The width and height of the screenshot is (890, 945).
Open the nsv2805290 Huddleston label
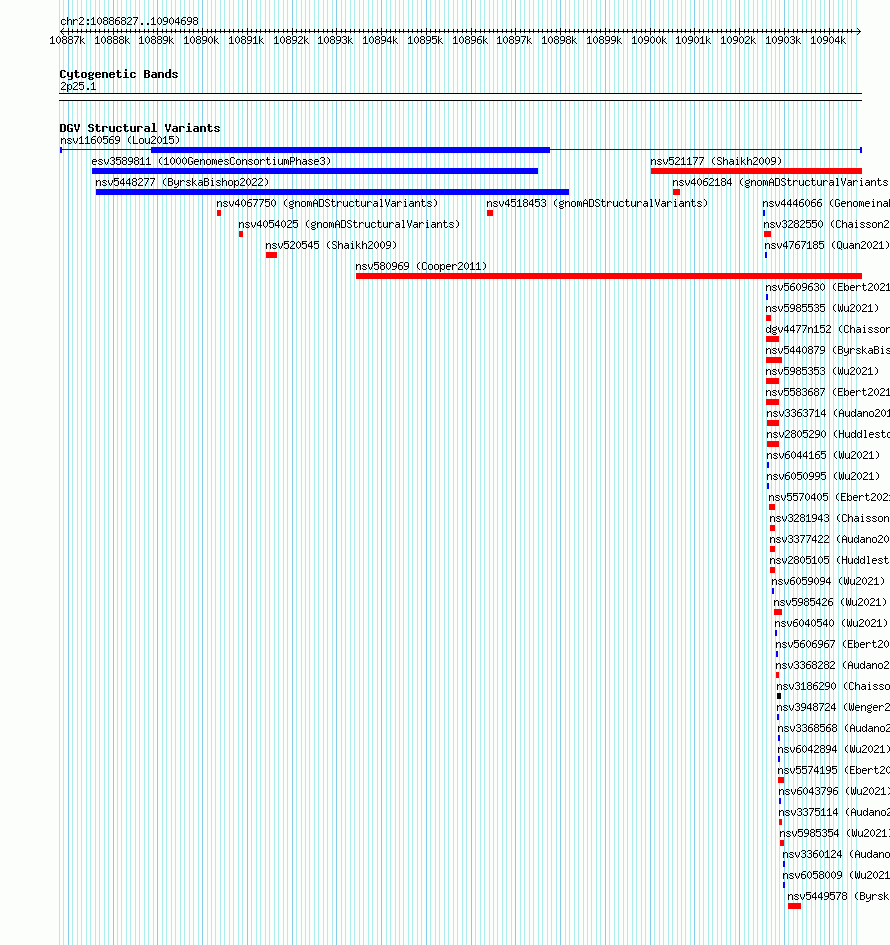click(x=828, y=435)
